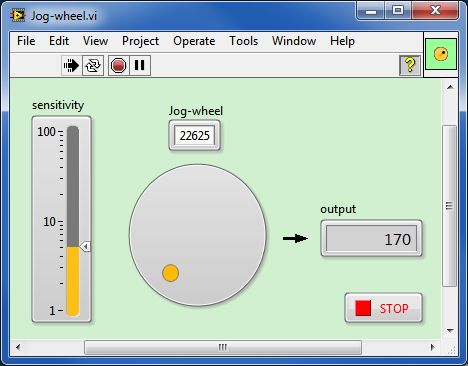Click the 1 scale mark on slider

pos(52,311)
